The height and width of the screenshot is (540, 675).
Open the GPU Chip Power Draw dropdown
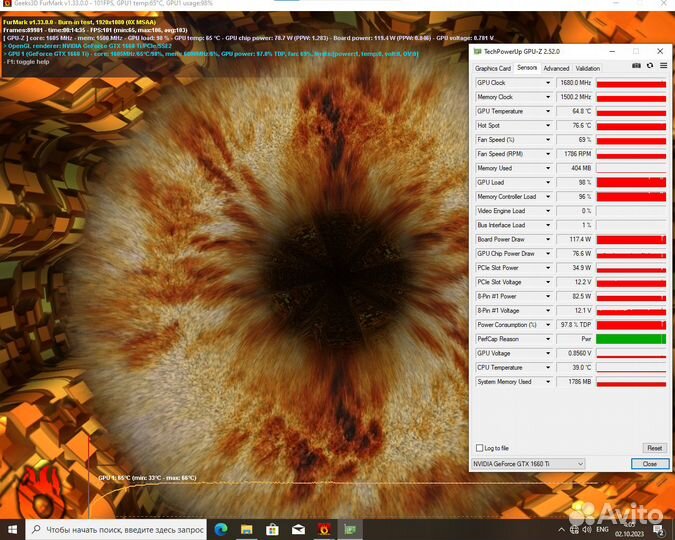[548, 253]
